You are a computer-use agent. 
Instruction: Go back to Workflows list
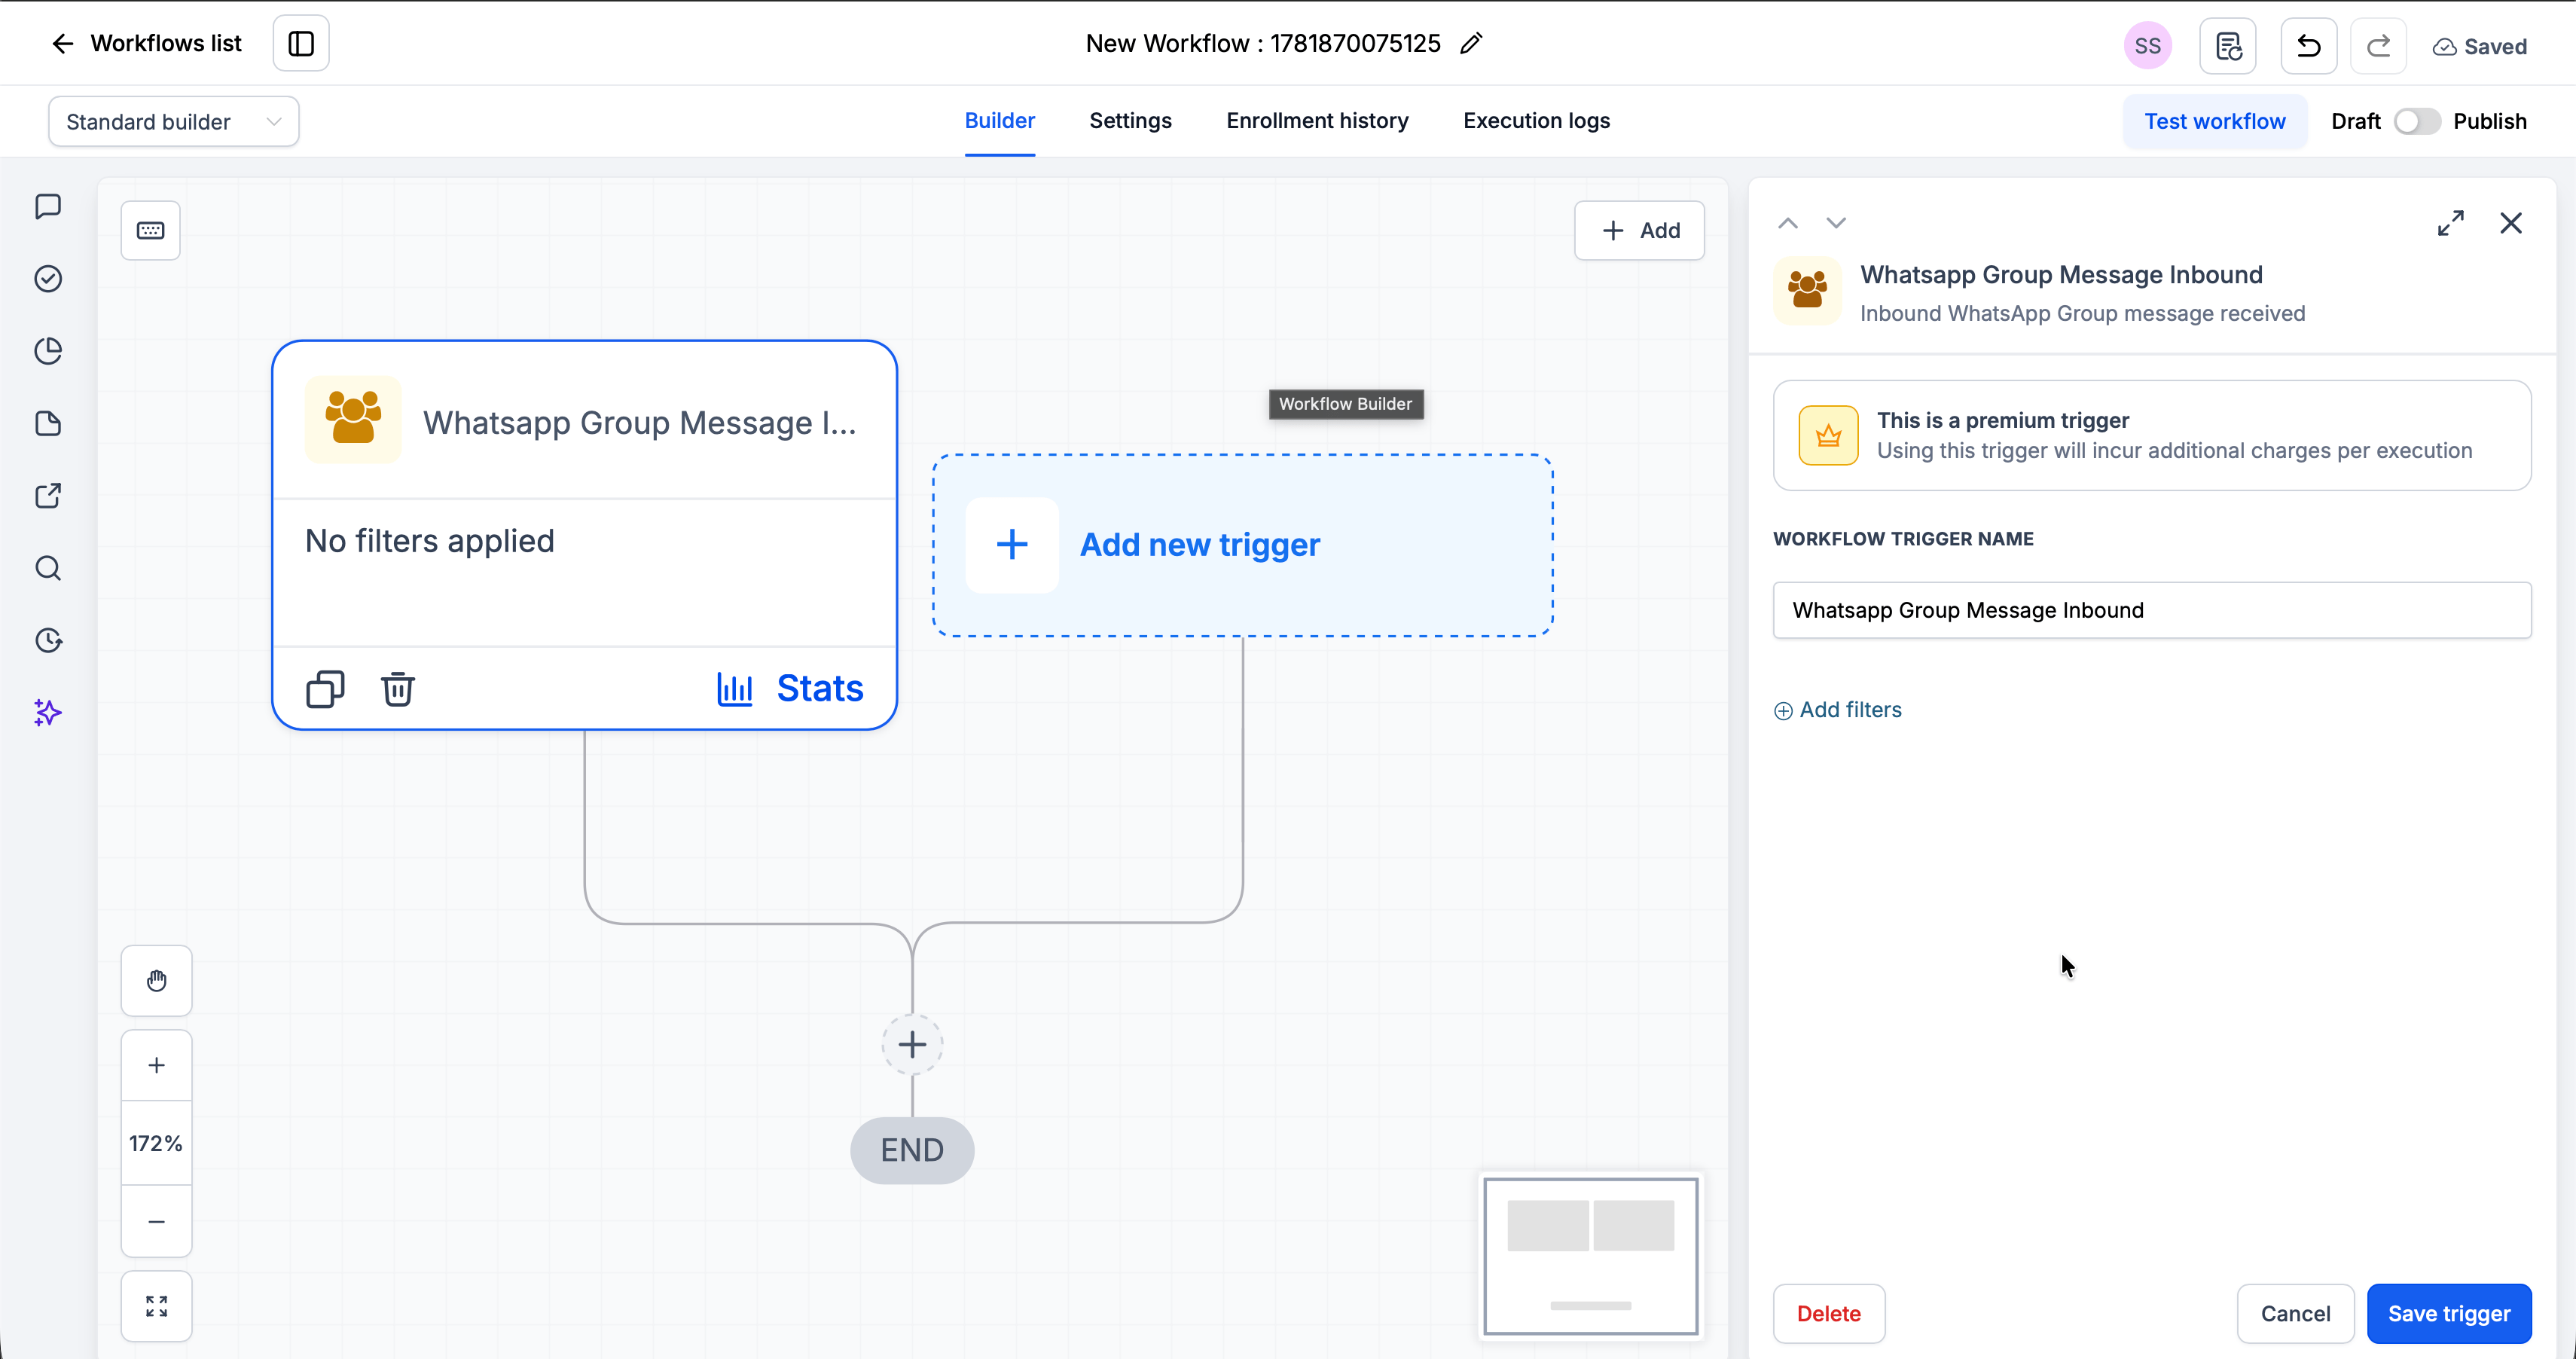click(x=146, y=43)
